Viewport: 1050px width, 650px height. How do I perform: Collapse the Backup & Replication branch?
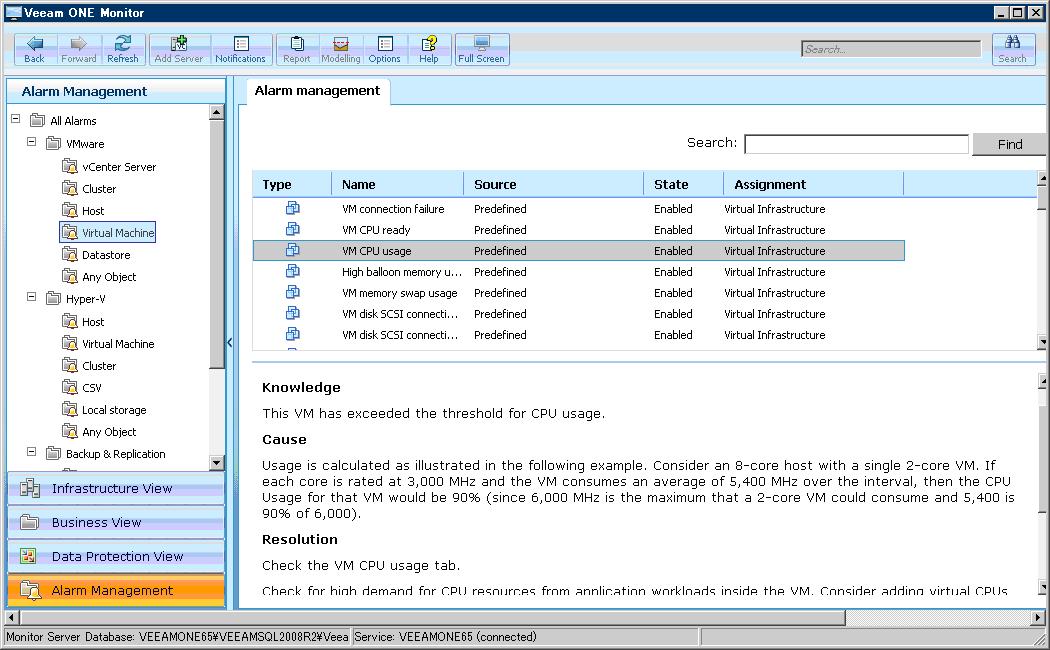31,452
